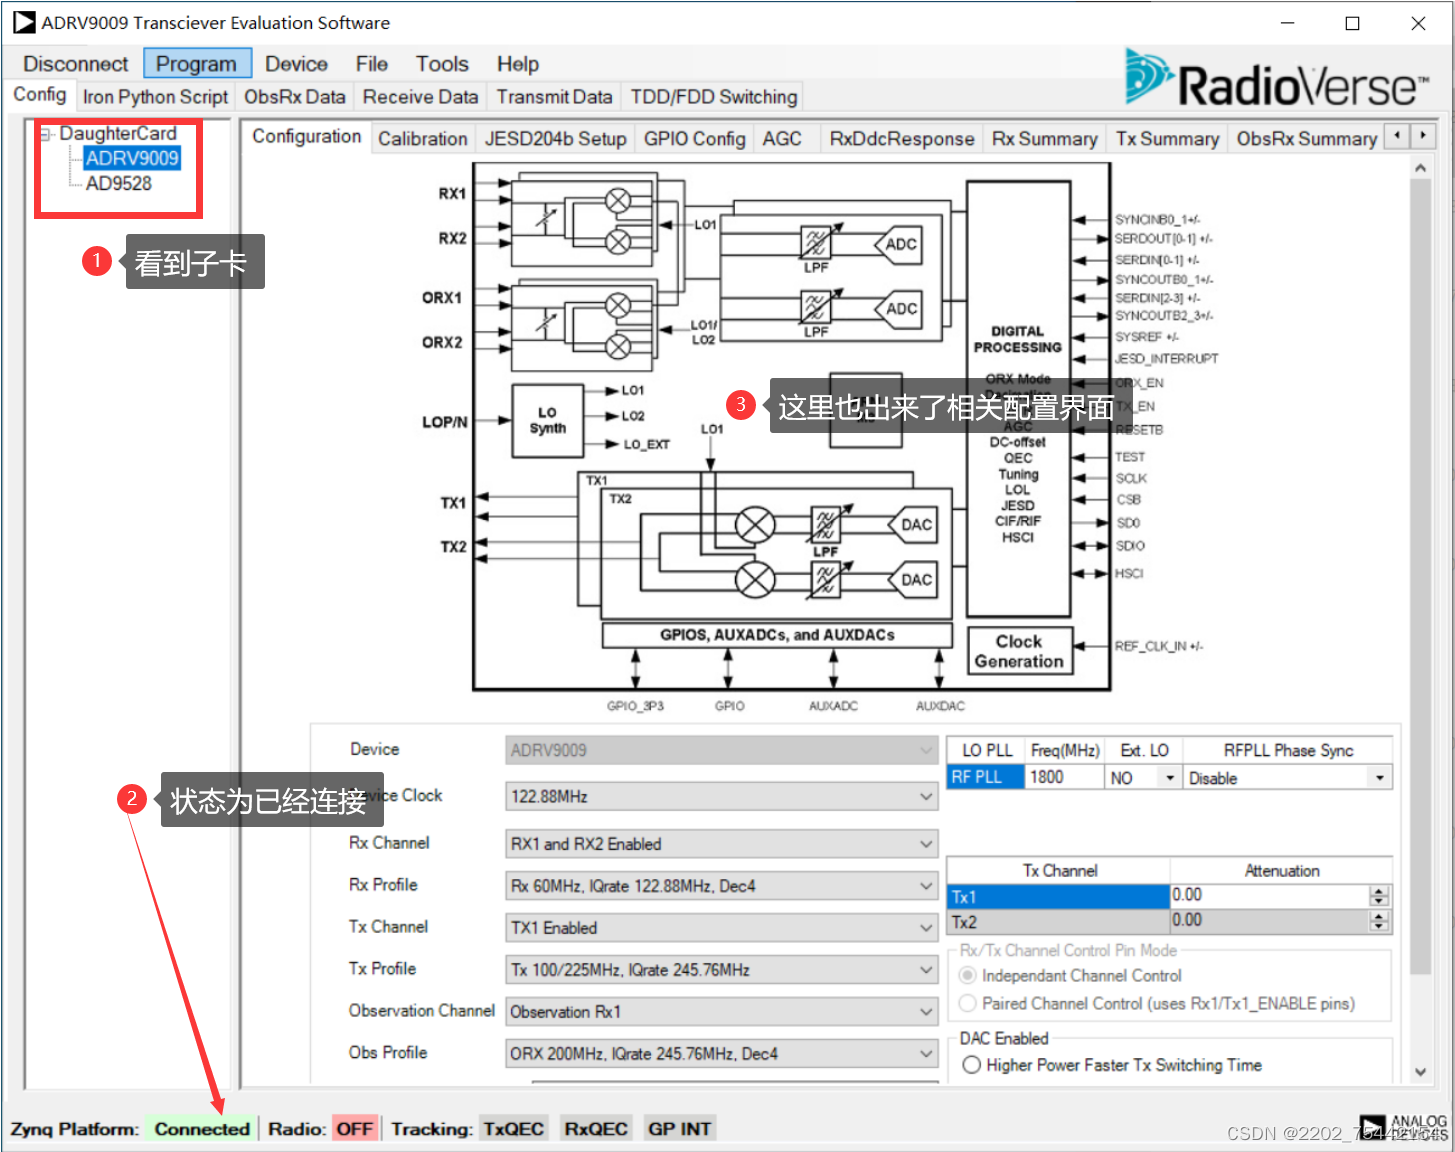The image size is (1455, 1152).
Task: Select AD9528 in the device tree
Action: click(118, 183)
